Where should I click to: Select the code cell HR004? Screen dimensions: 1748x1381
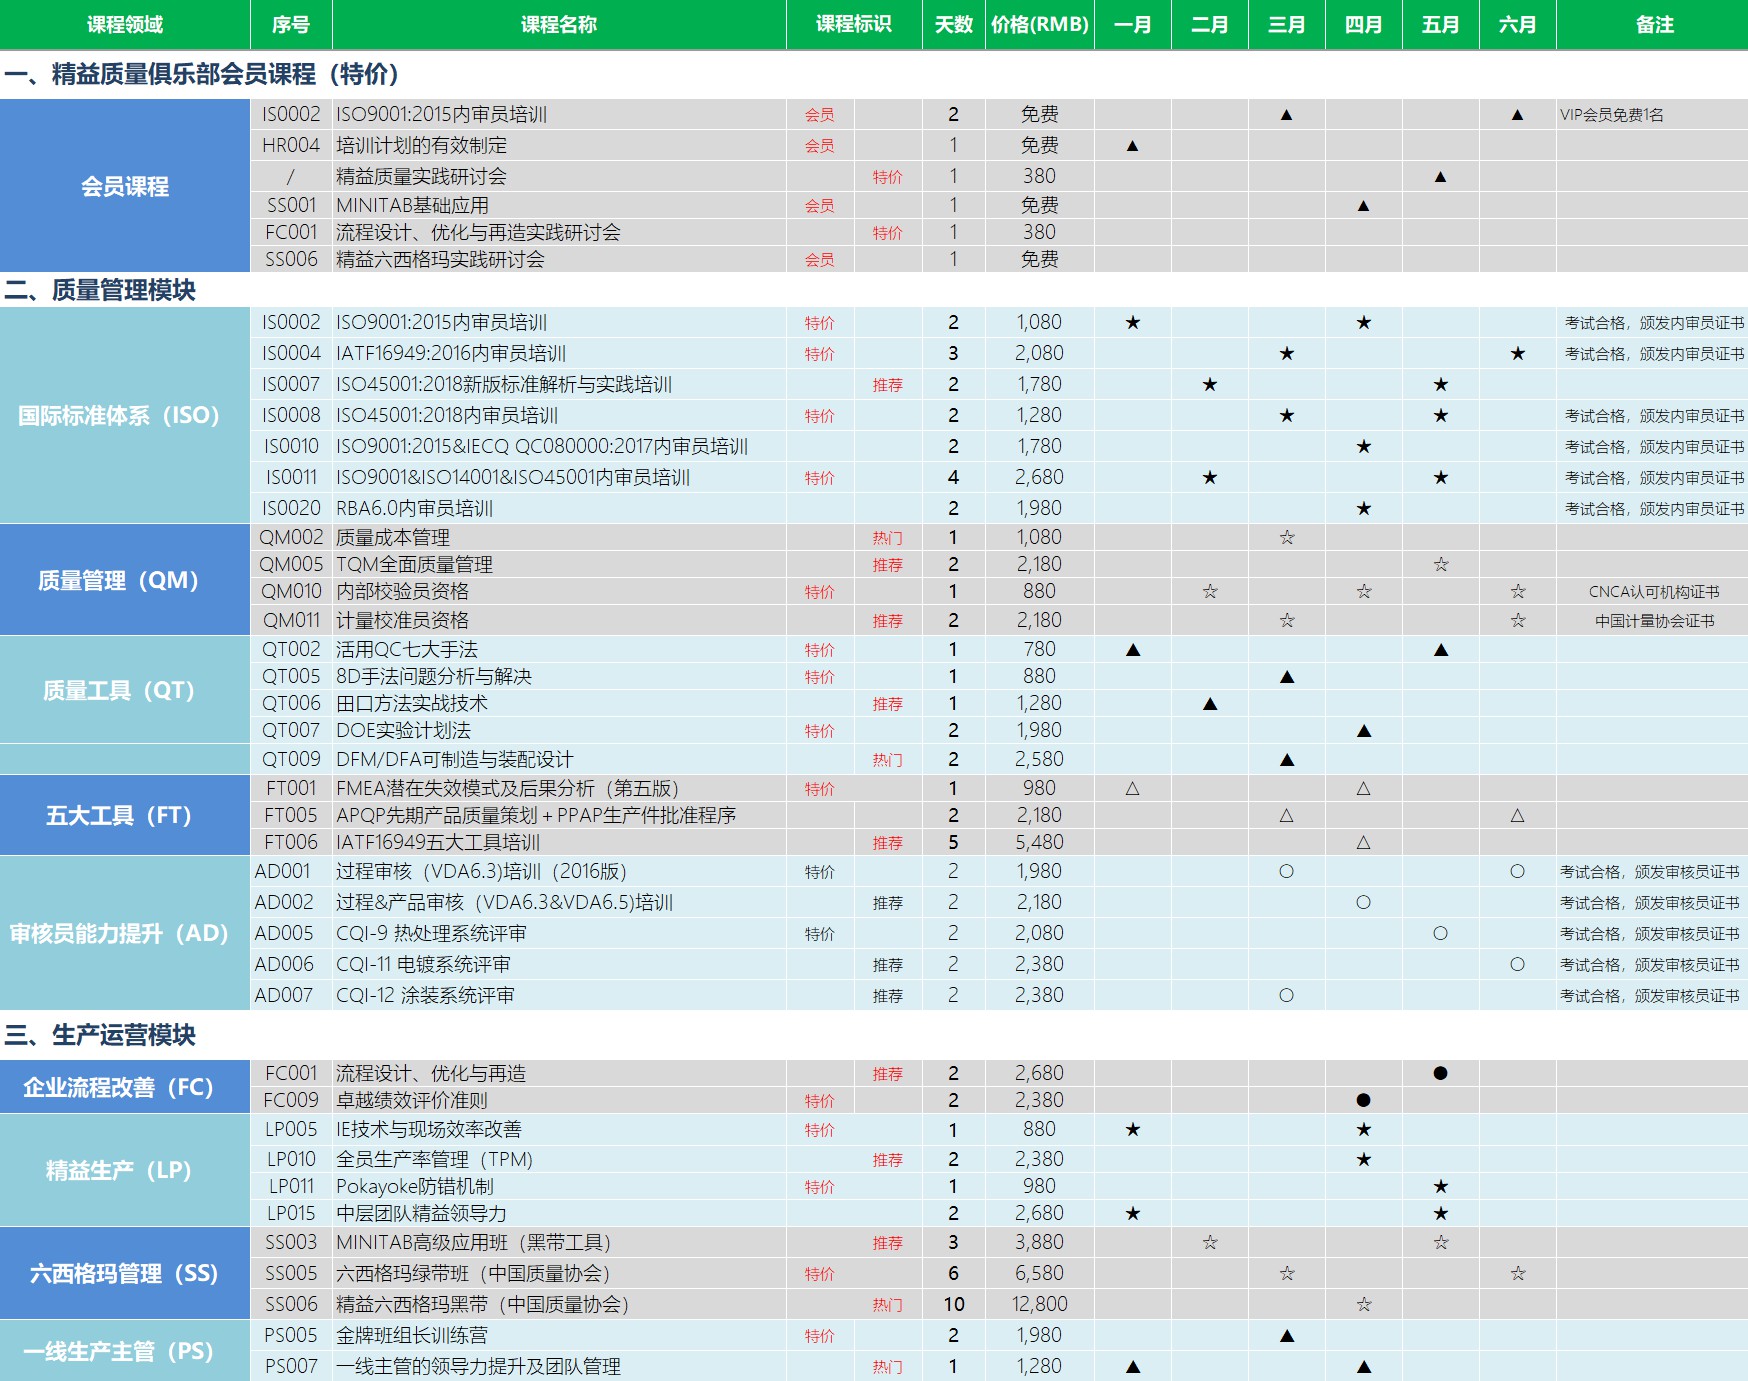[x=291, y=145]
